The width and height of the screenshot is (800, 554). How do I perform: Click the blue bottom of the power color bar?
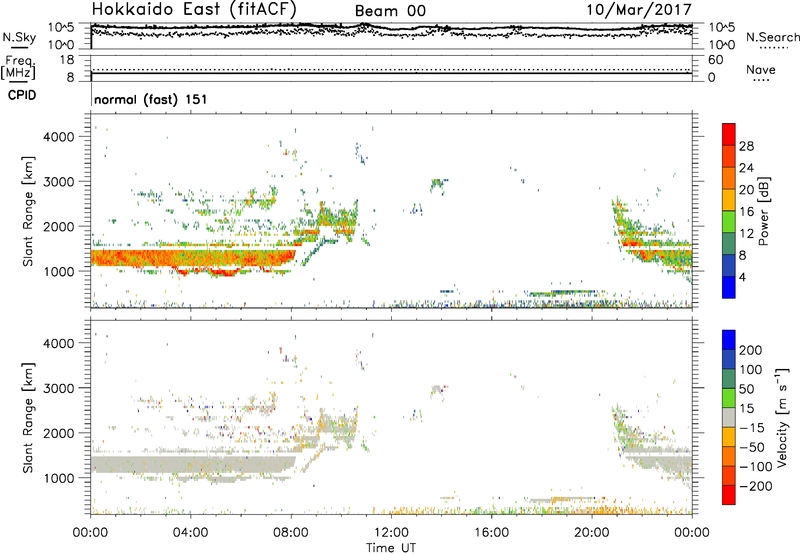pyautogui.click(x=729, y=287)
